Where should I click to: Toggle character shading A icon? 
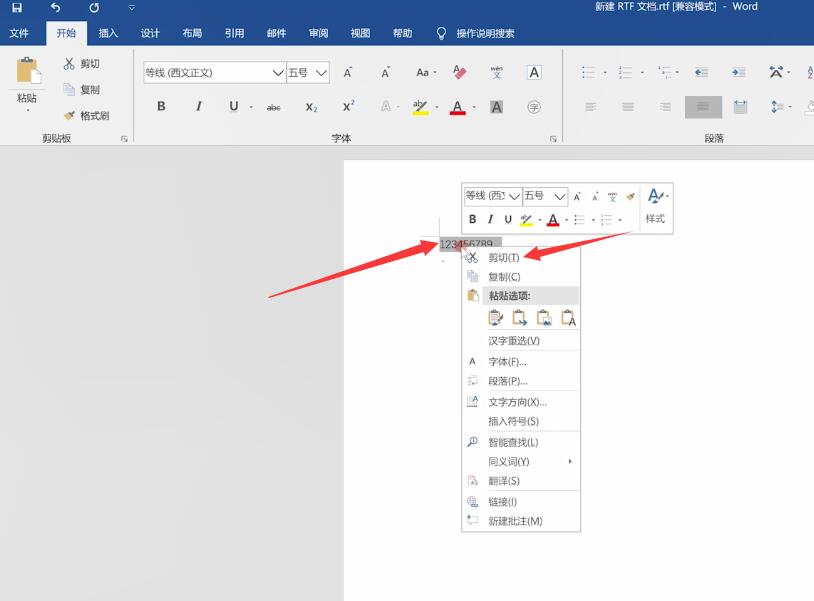[x=496, y=107]
